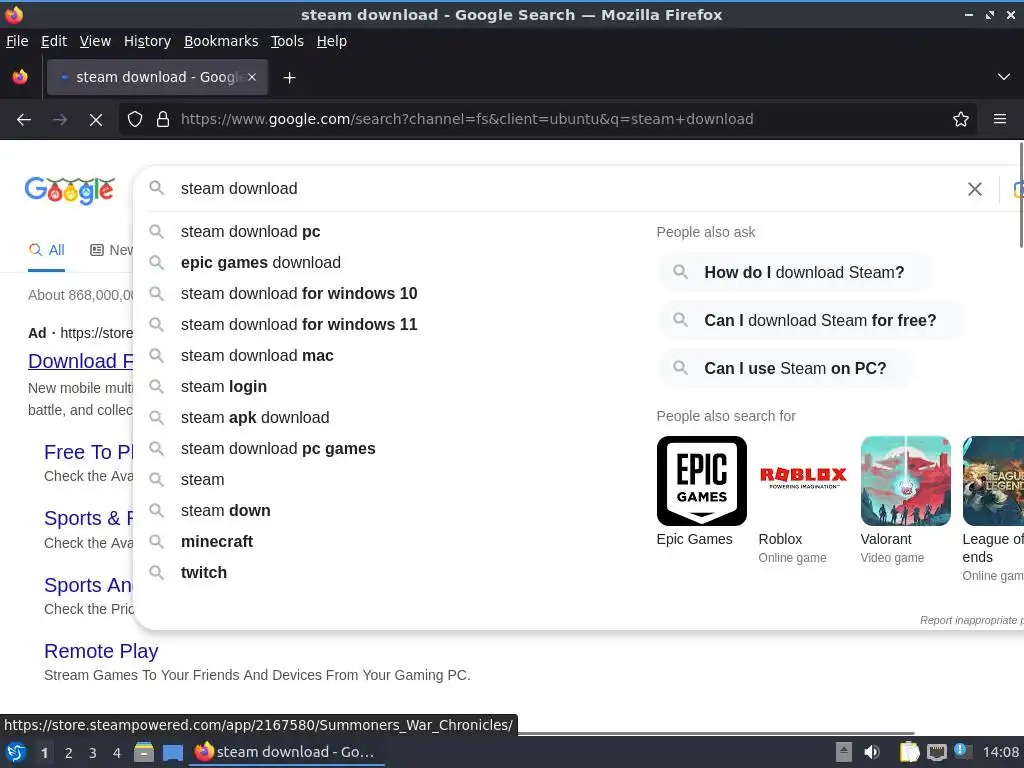Switch to workspace 2
The height and width of the screenshot is (768, 1024).
(69, 753)
